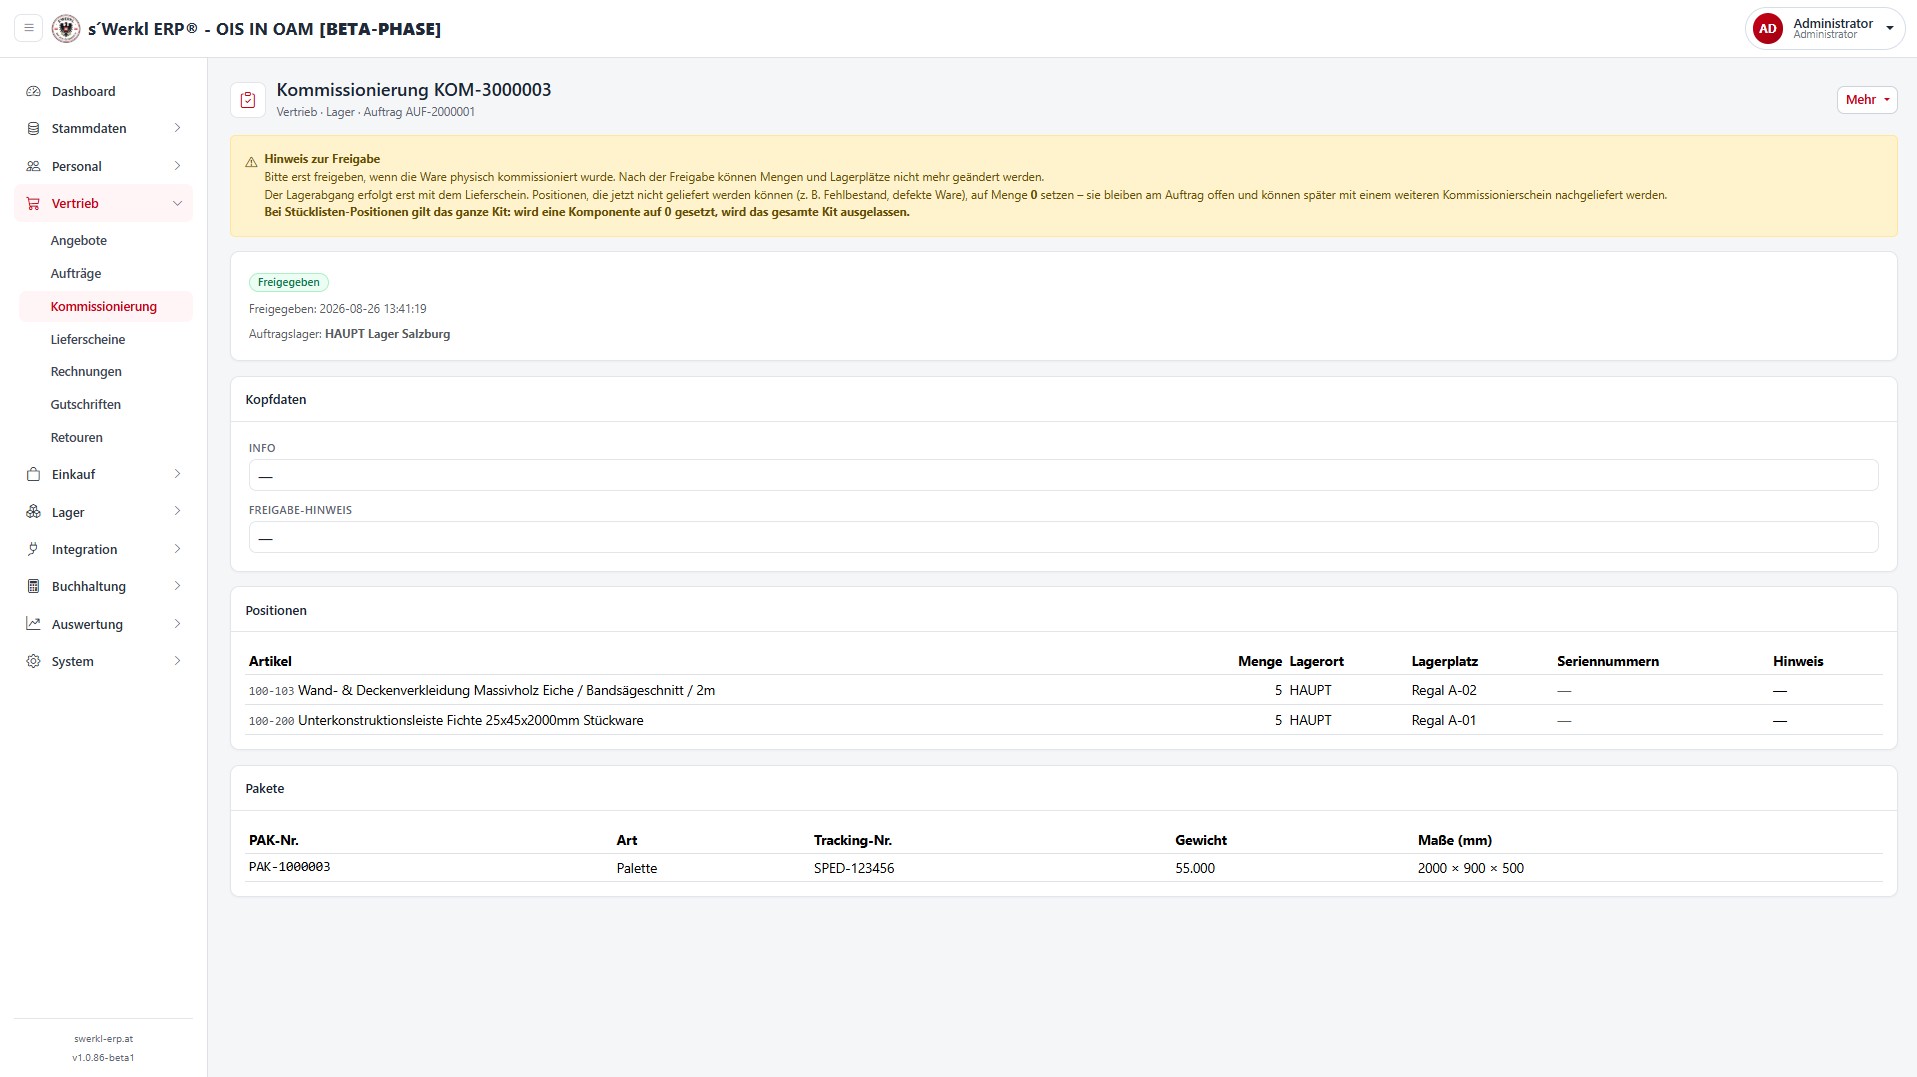Click tracking number SPED-123456
1917x1077 pixels.
[854, 868]
